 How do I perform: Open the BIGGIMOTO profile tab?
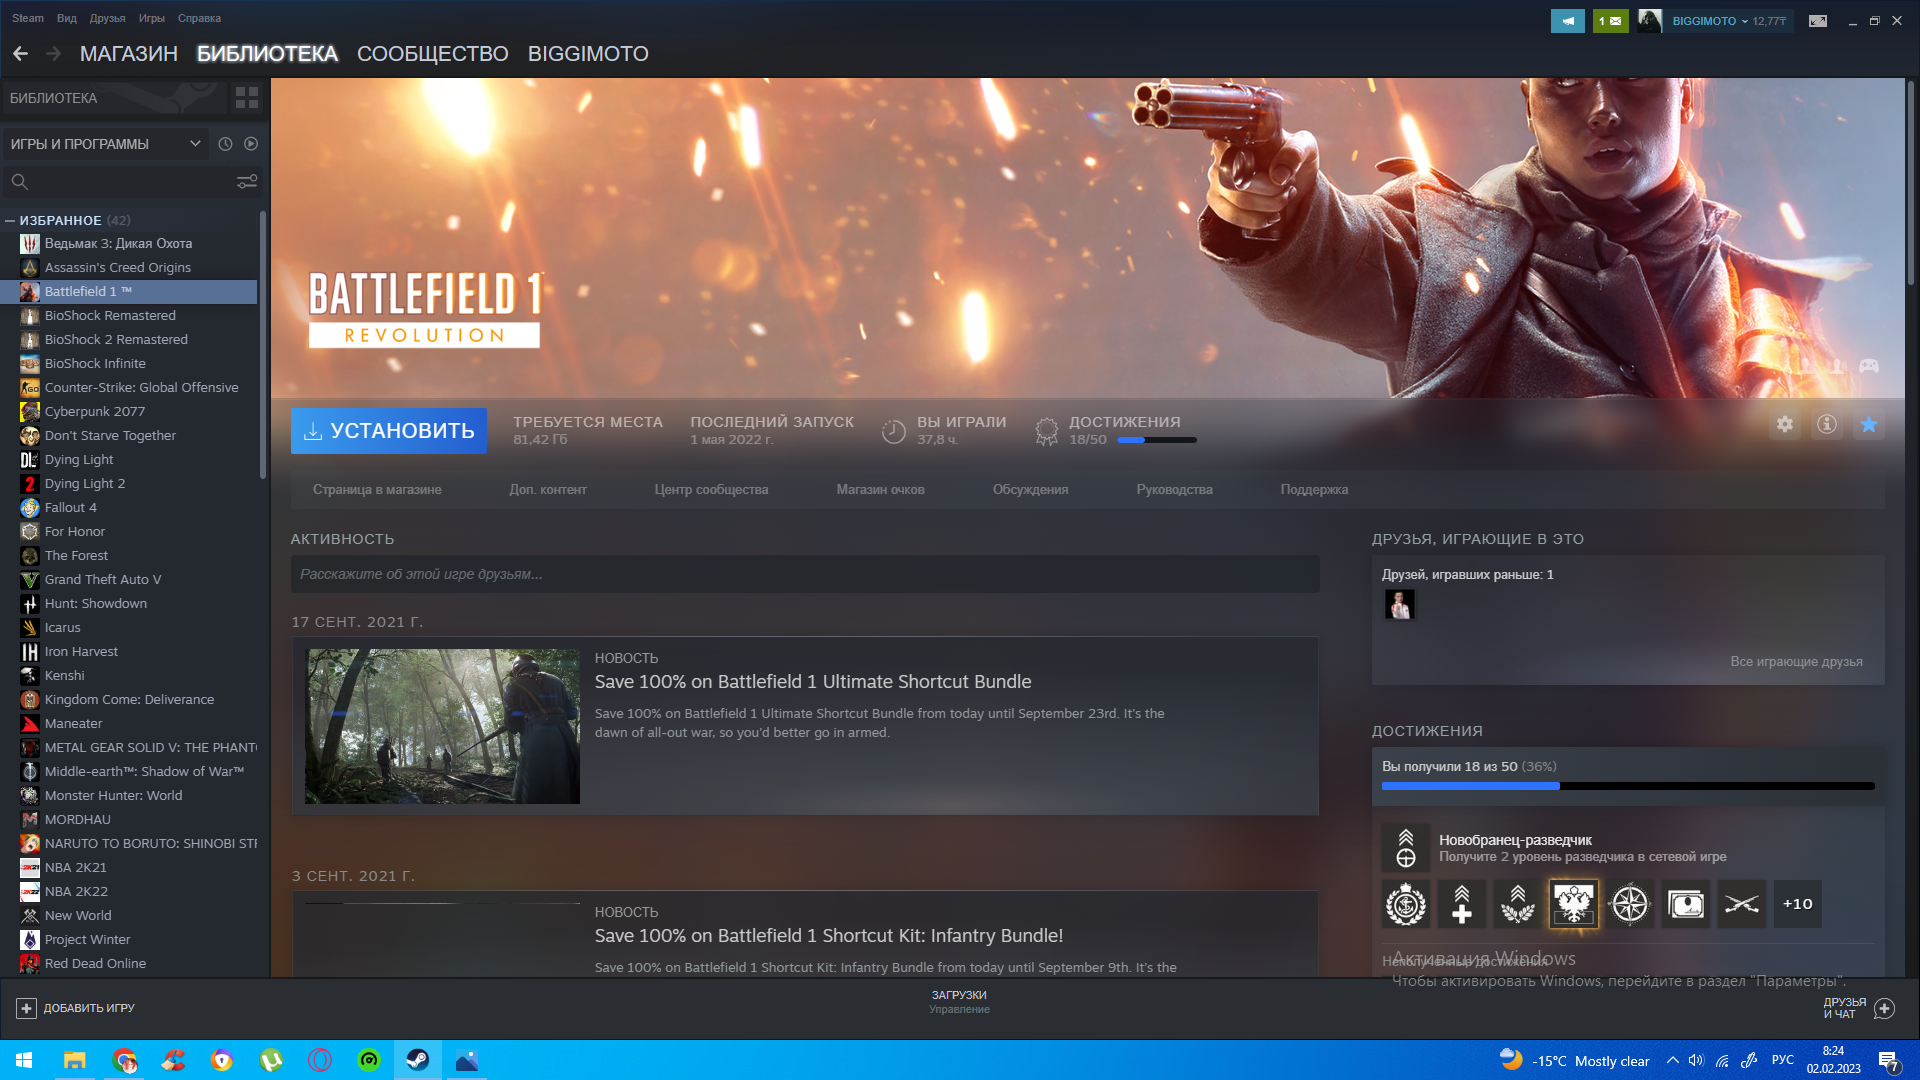click(x=588, y=54)
